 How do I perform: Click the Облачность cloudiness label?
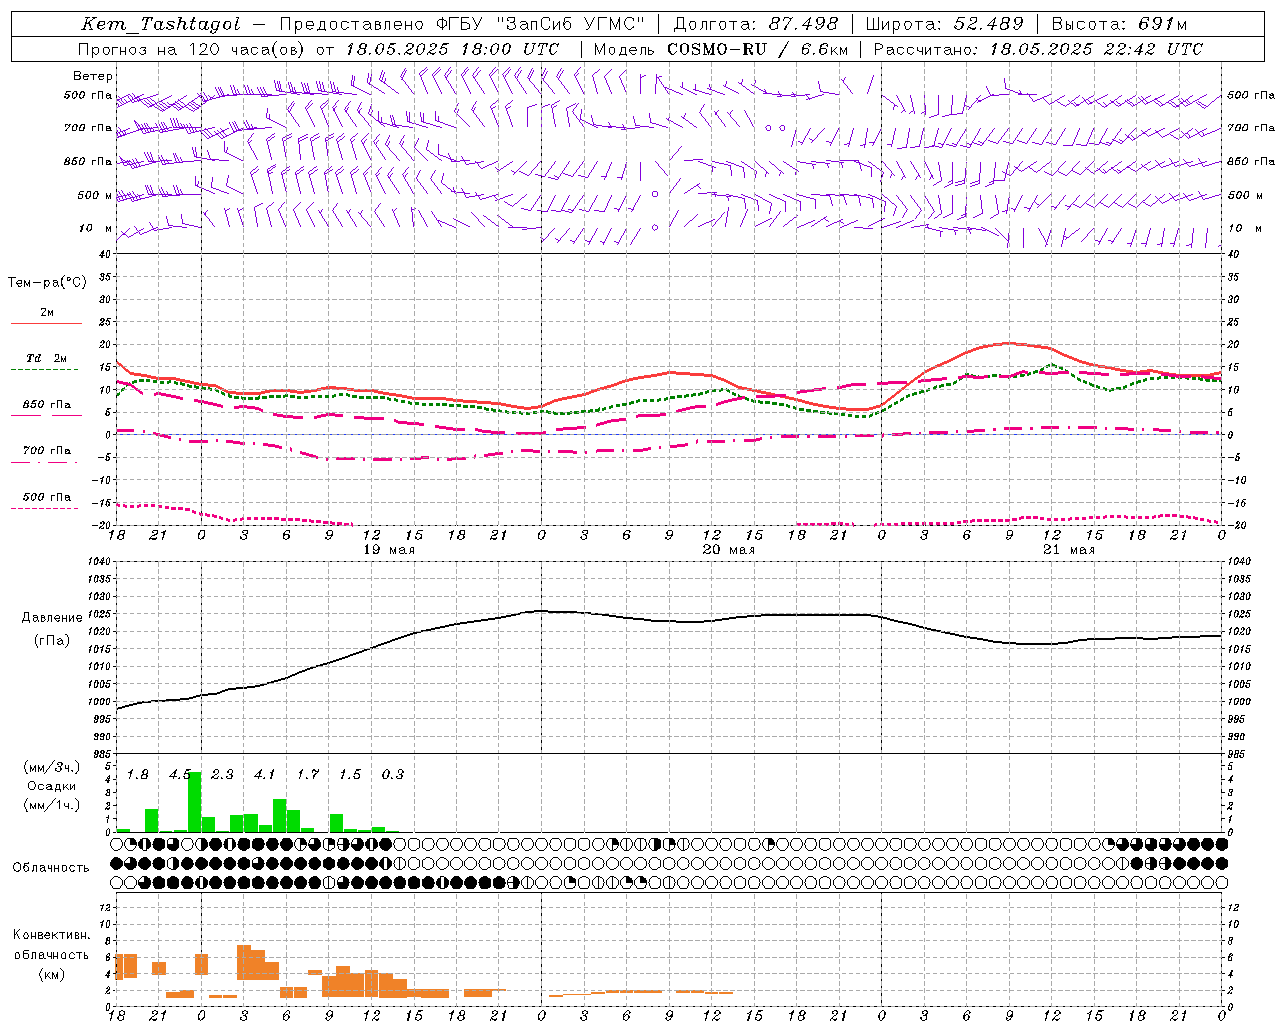[51, 868]
